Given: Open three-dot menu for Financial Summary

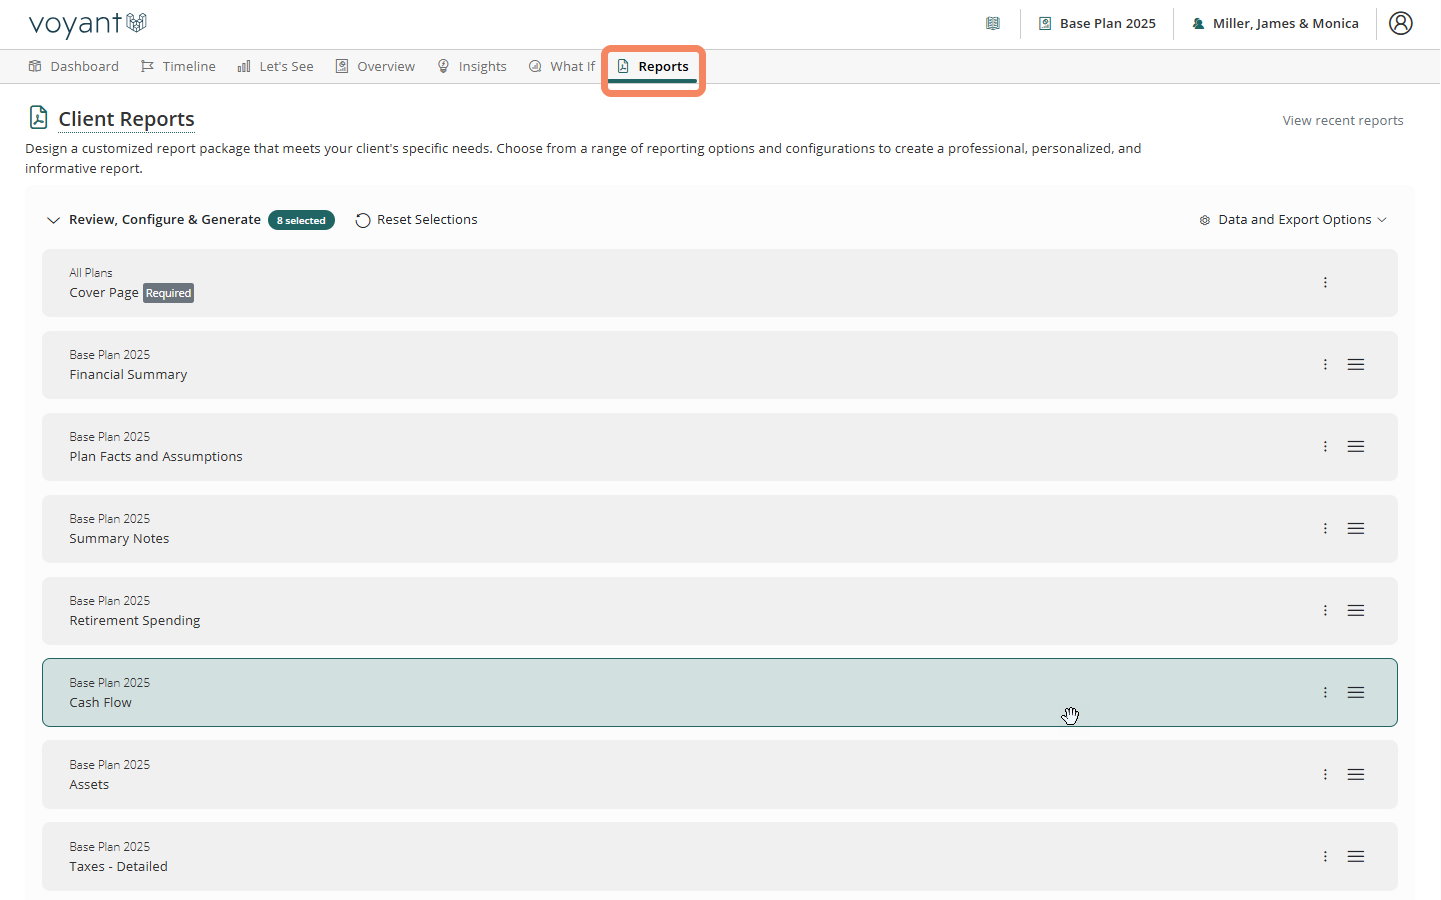Looking at the screenshot, I should (1325, 365).
